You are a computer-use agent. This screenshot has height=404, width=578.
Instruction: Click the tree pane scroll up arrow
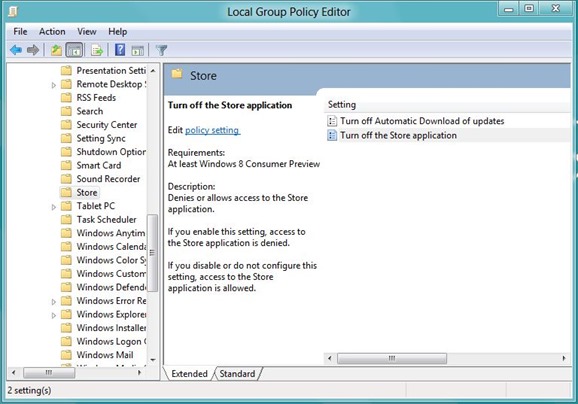click(x=153, y=70)
